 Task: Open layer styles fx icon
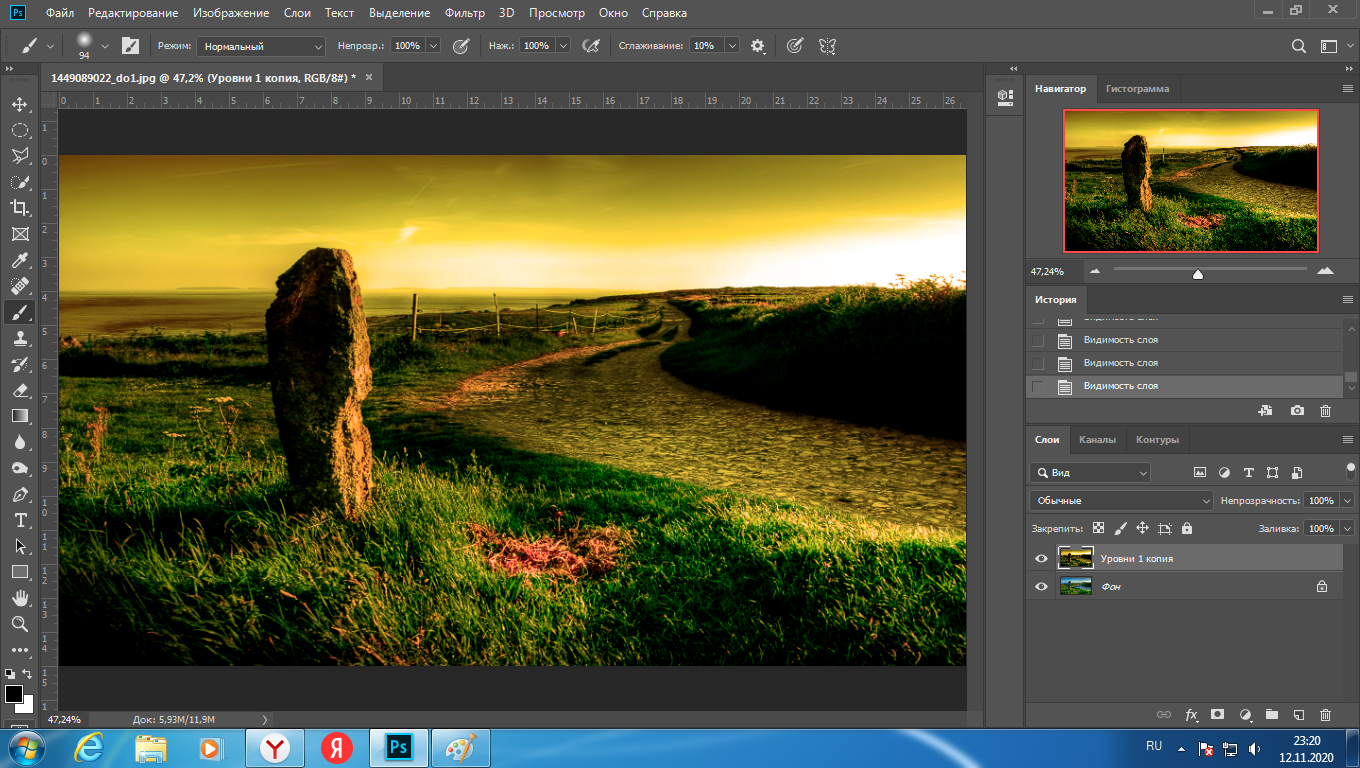click(x=1191, y=715)
